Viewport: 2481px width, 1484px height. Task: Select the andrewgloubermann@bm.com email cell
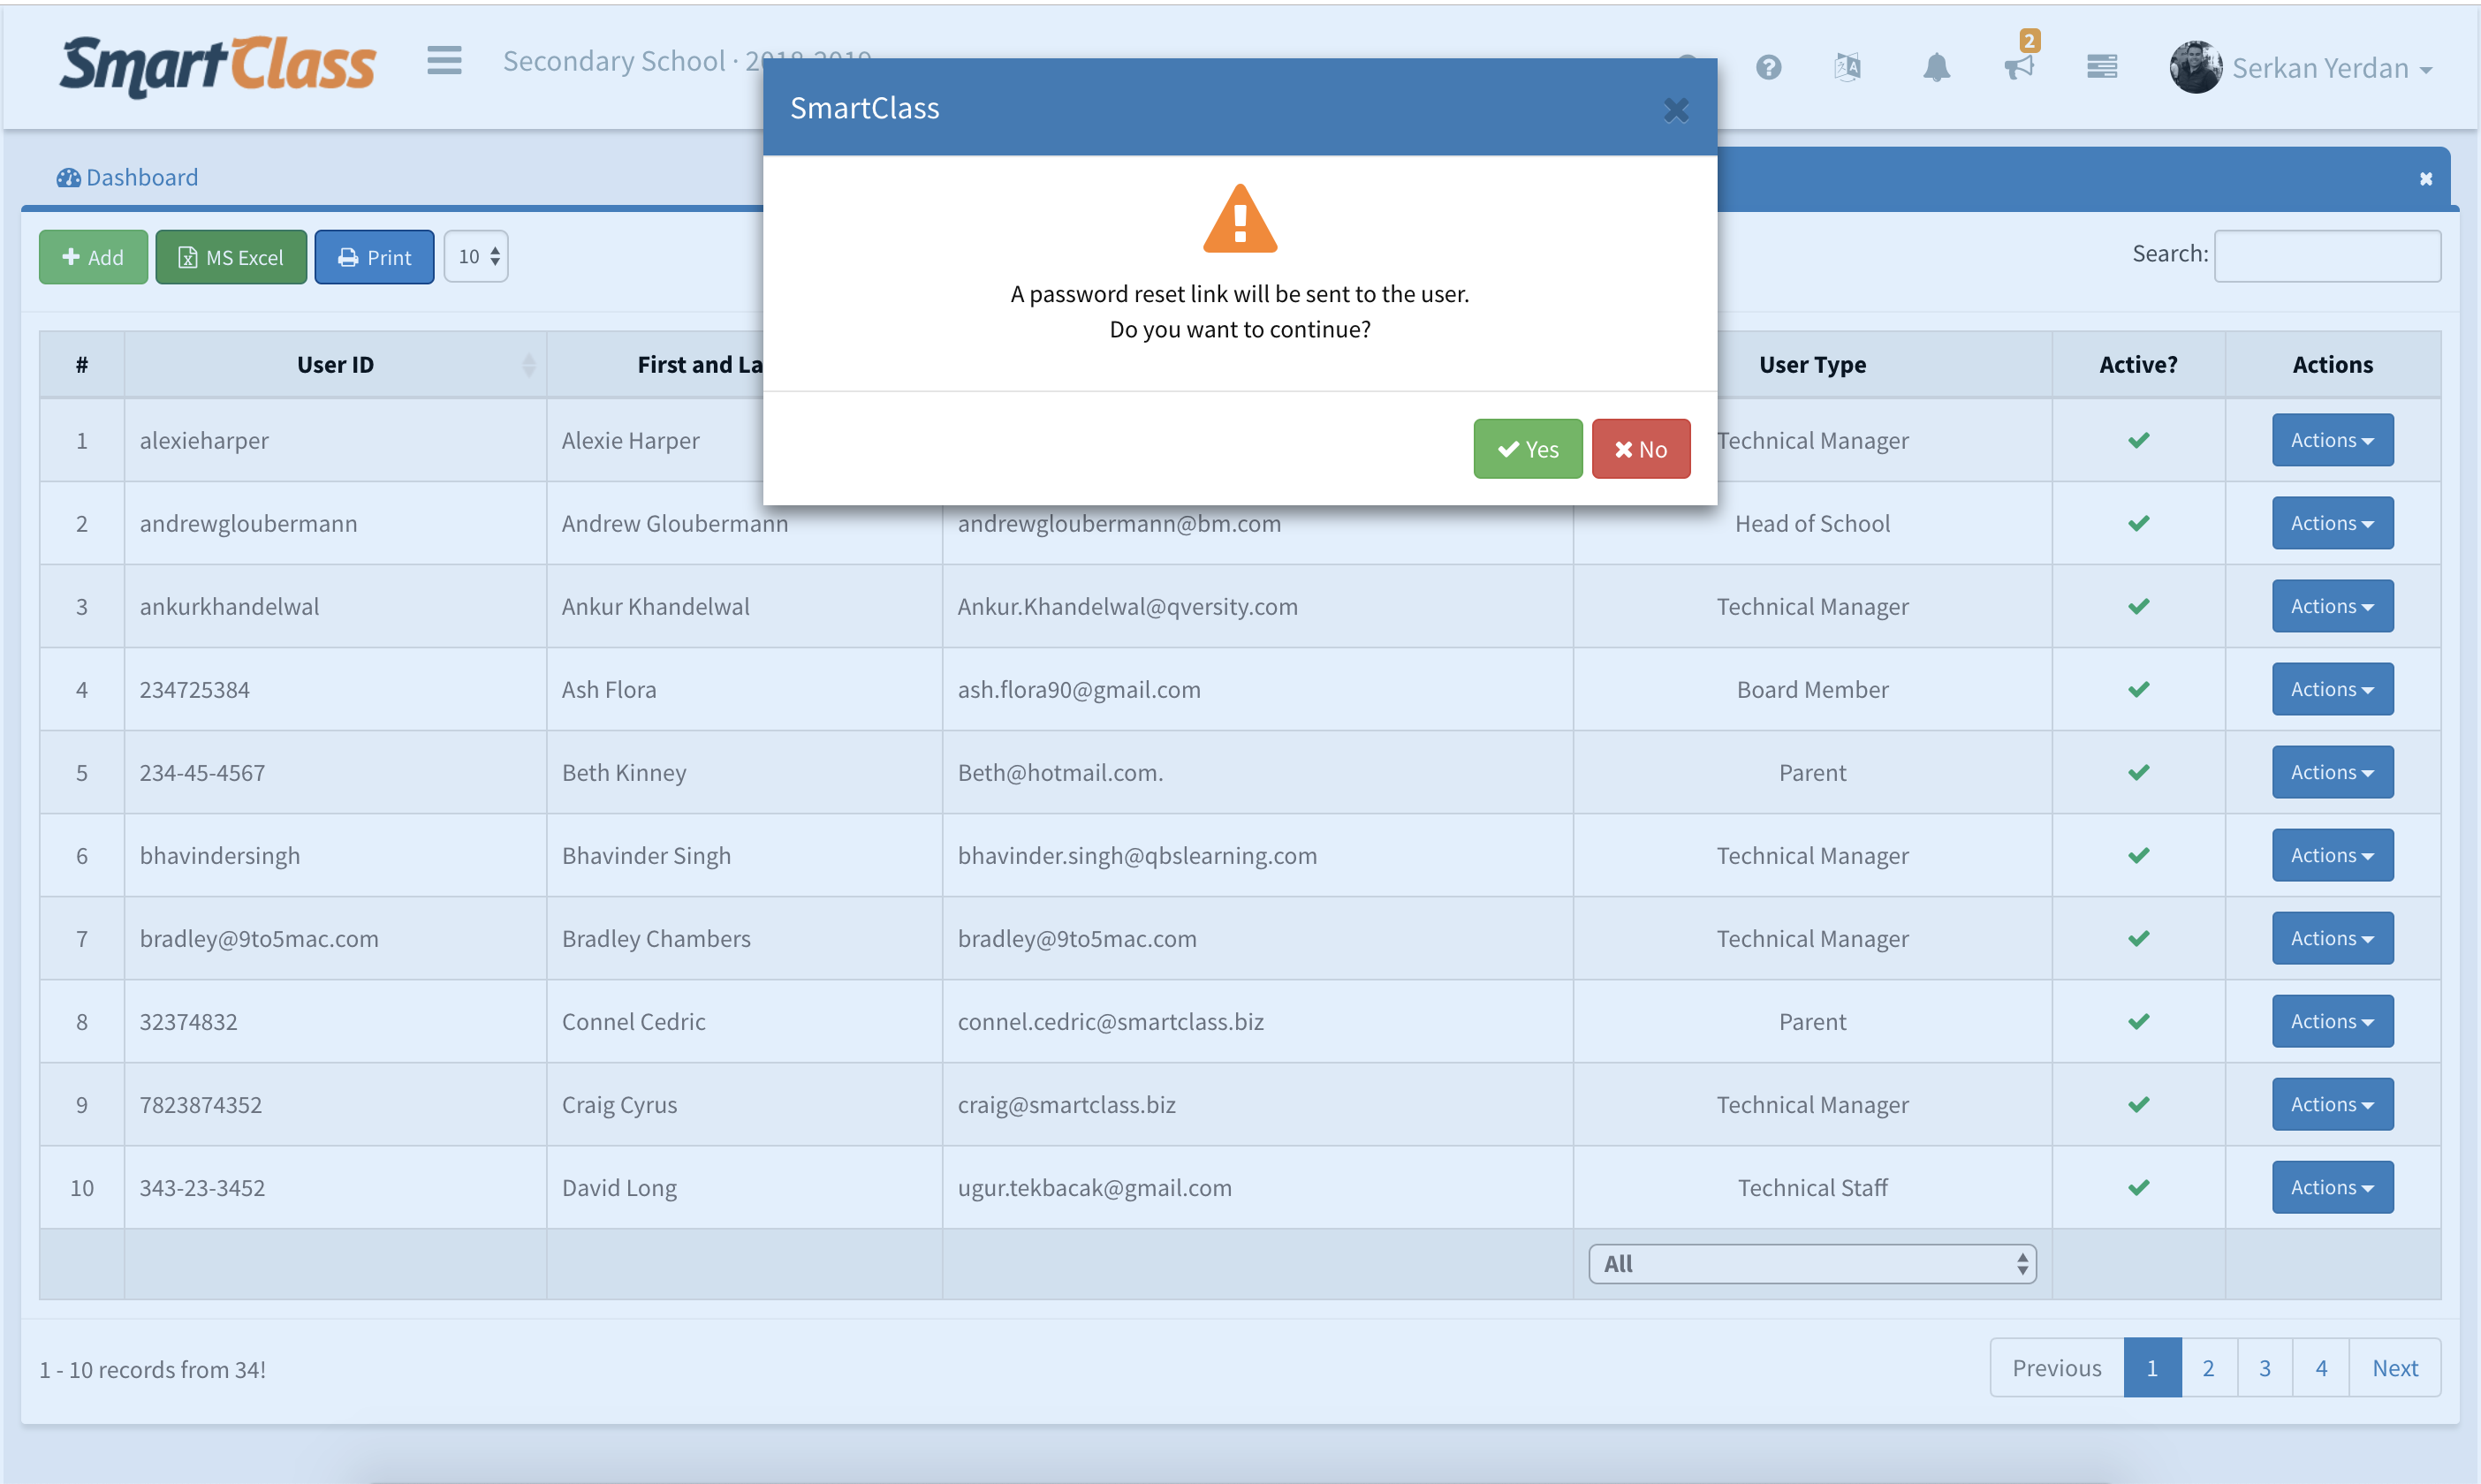pos(1257,523)
